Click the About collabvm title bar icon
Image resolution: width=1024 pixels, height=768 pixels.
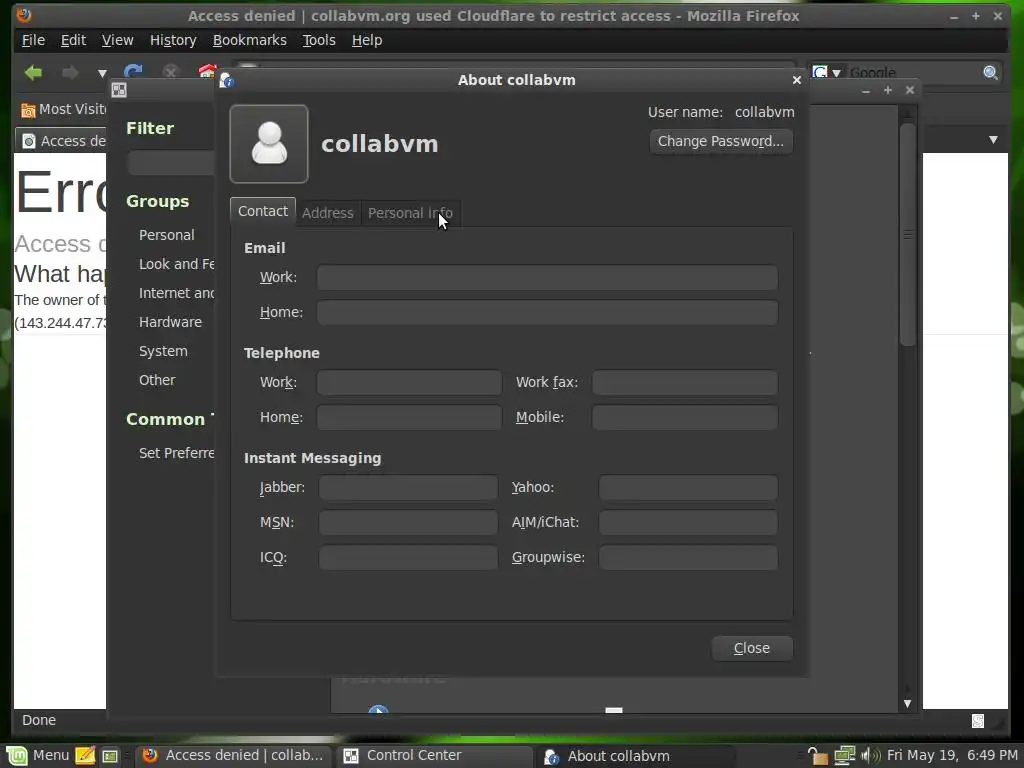227,80
